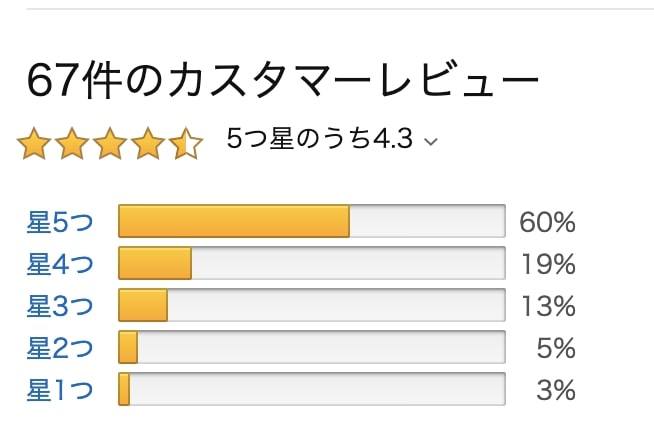Viewport: 654px width, 428px height.
Task: Click the 5-star histogram bar
Action: [312, 221]
